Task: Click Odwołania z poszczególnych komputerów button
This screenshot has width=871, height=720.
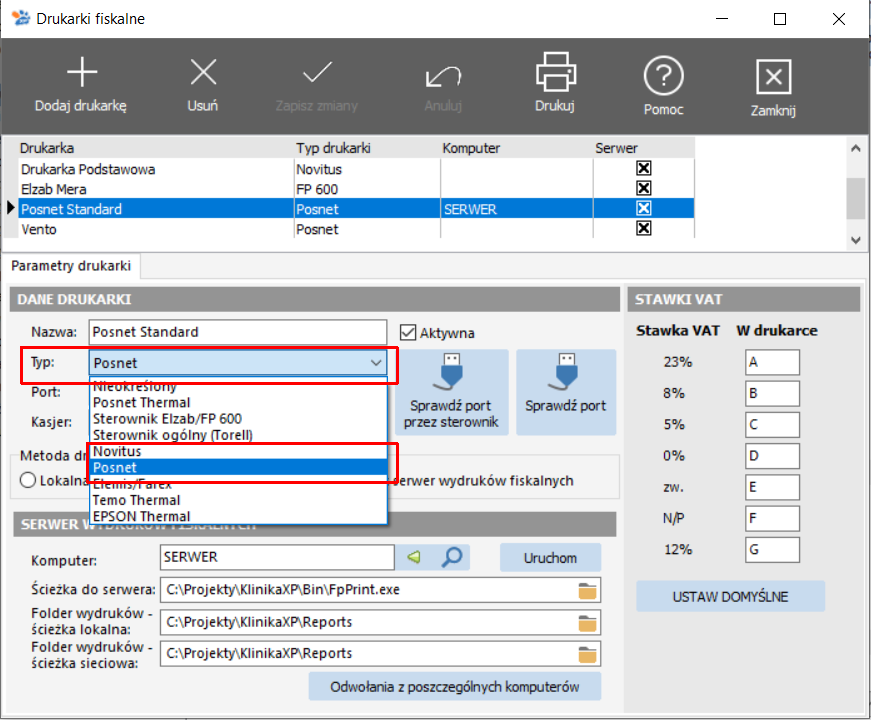Action: click(454, 687)
